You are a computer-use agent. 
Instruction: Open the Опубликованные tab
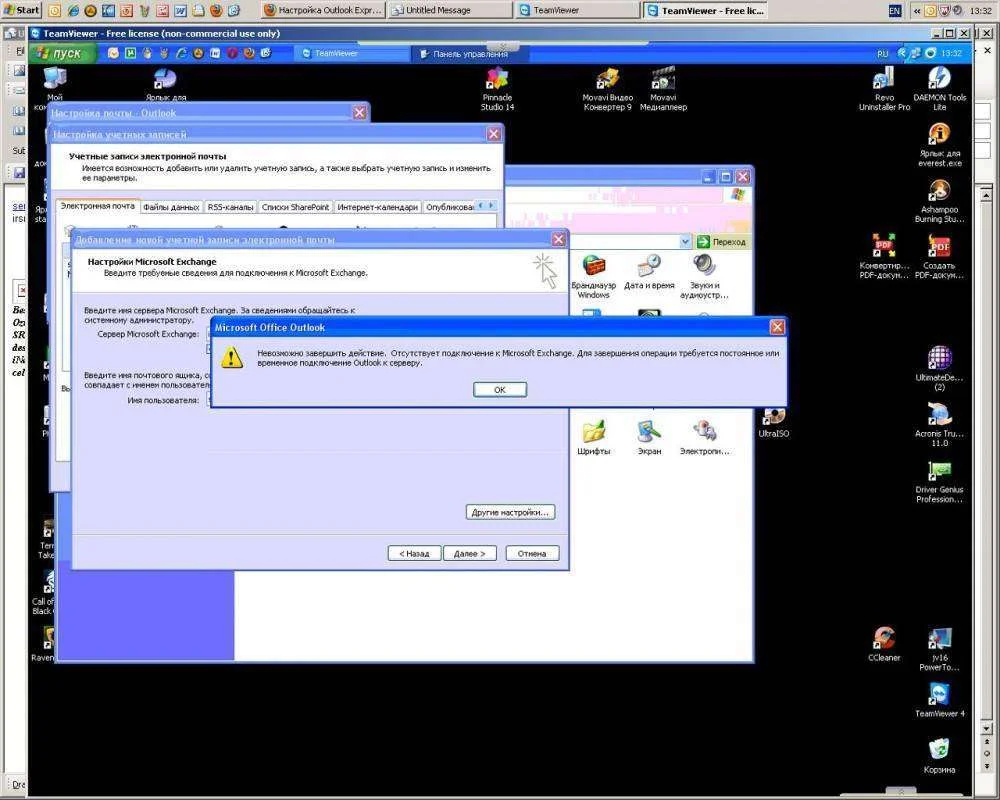coord(450,207)
